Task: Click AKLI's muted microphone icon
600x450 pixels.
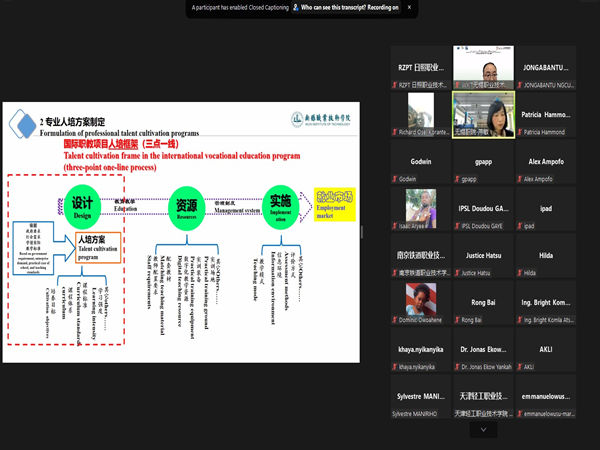Action: coord(520,367)
